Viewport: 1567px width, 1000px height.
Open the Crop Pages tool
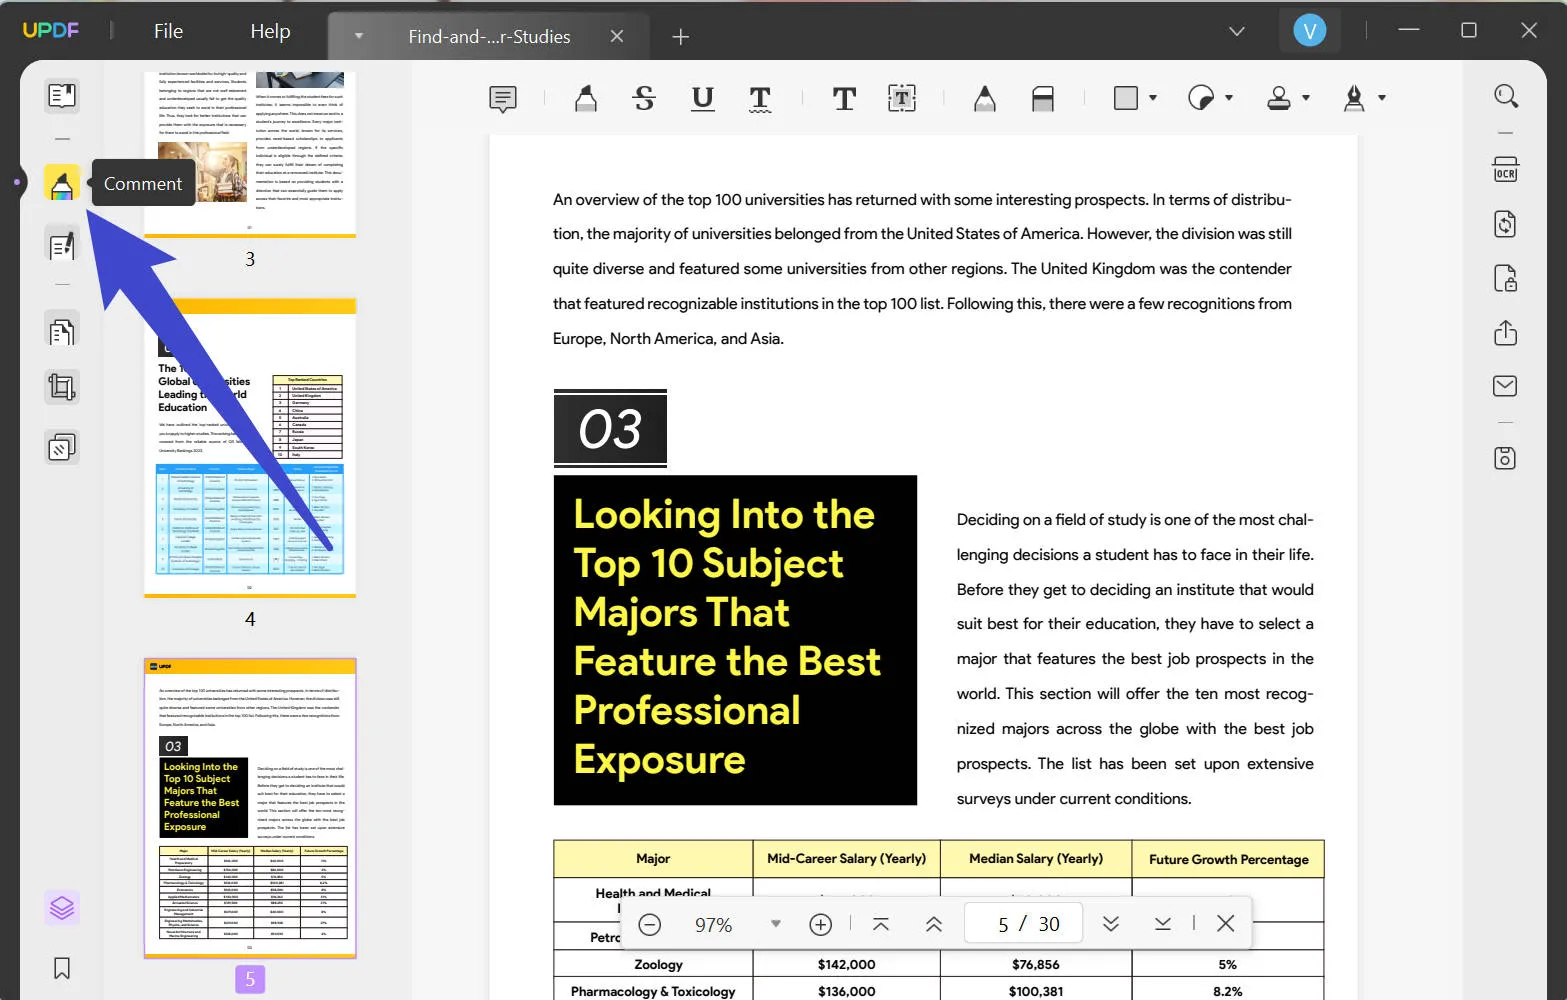pos(61,387)
